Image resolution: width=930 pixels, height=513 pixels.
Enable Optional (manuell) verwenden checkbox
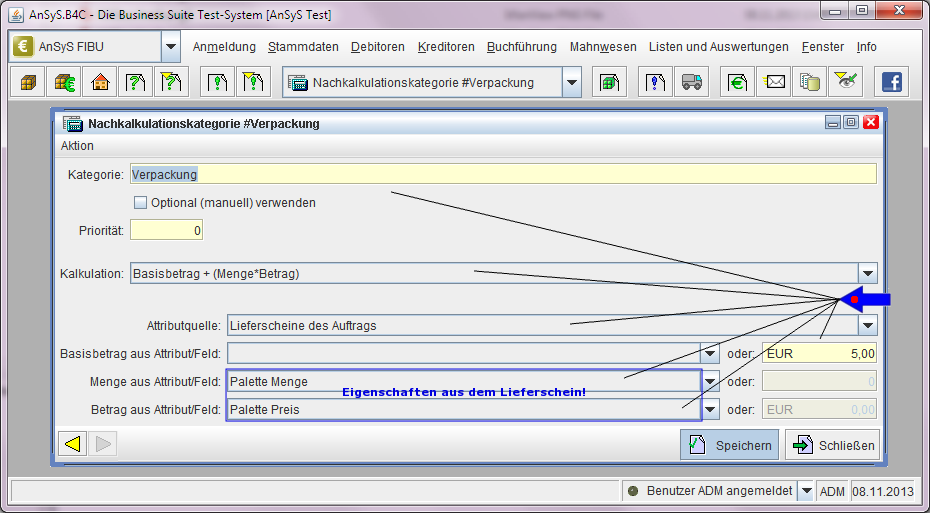point(140,203)
